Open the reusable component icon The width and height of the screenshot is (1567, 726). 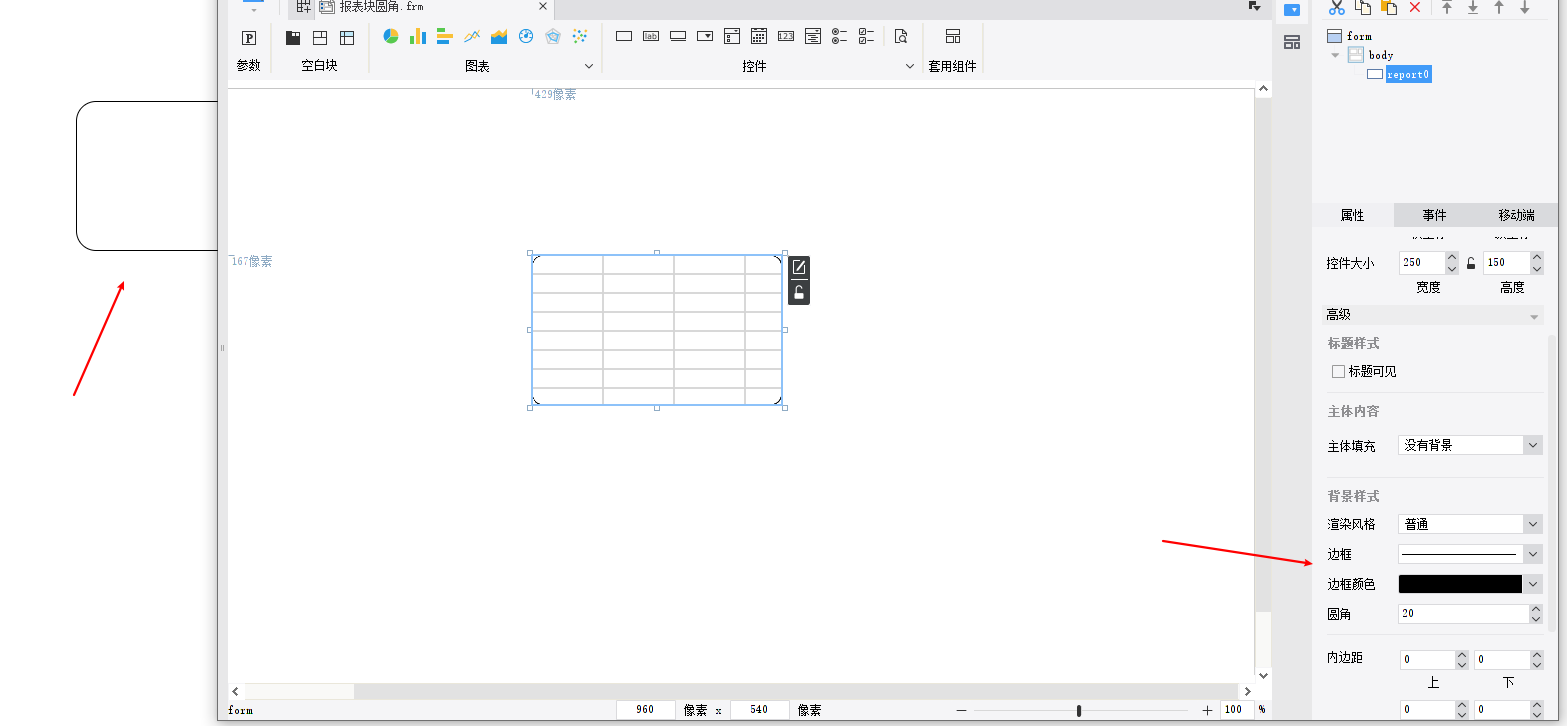coord(953,36)
